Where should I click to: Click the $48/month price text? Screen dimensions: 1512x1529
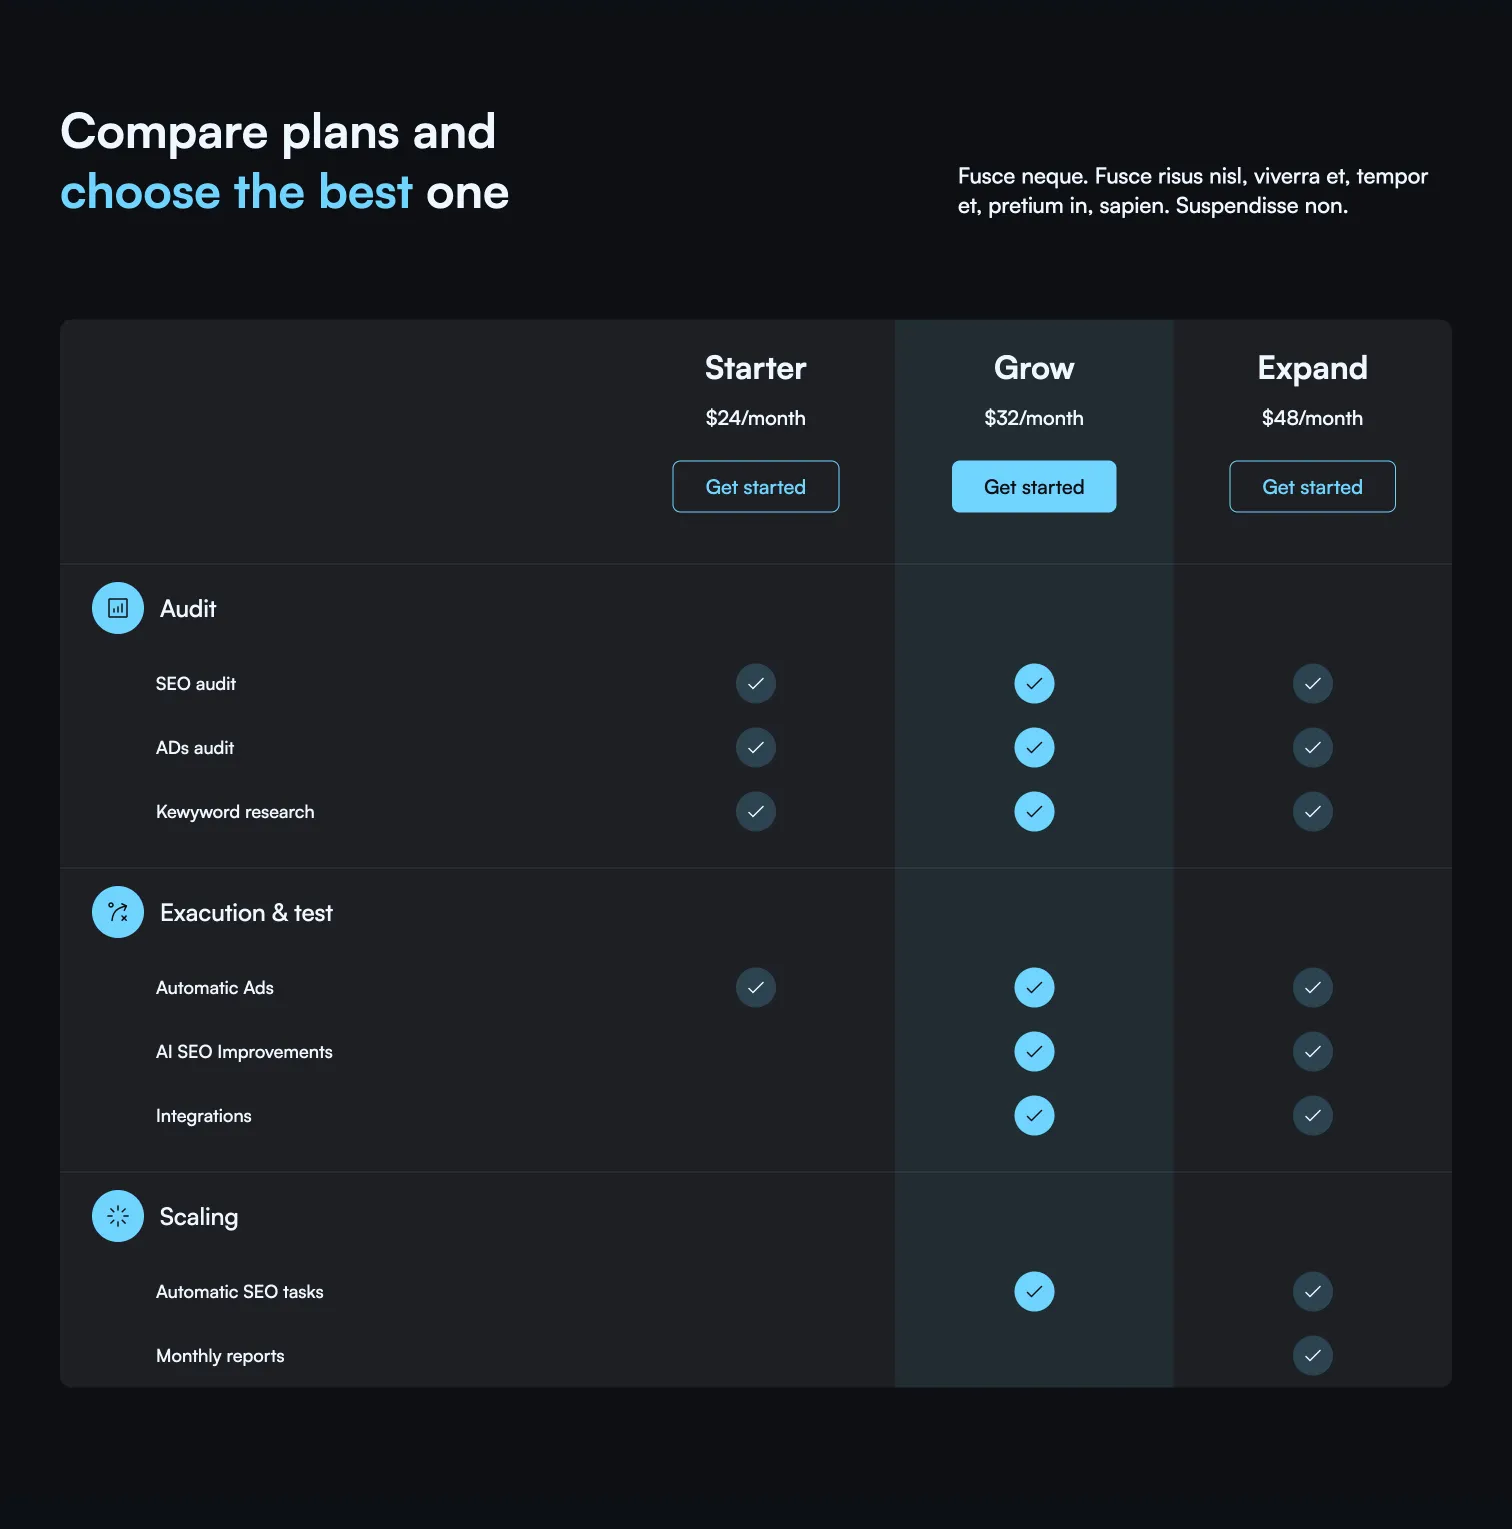[1312, 418]
